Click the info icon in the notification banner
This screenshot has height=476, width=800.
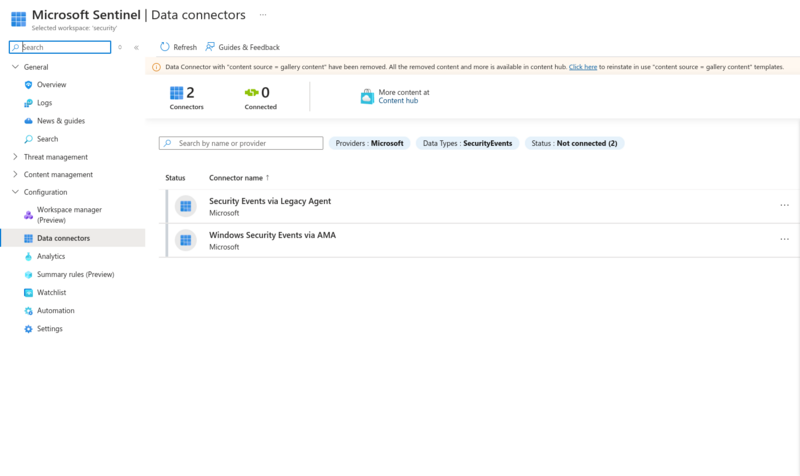[156, 67]
